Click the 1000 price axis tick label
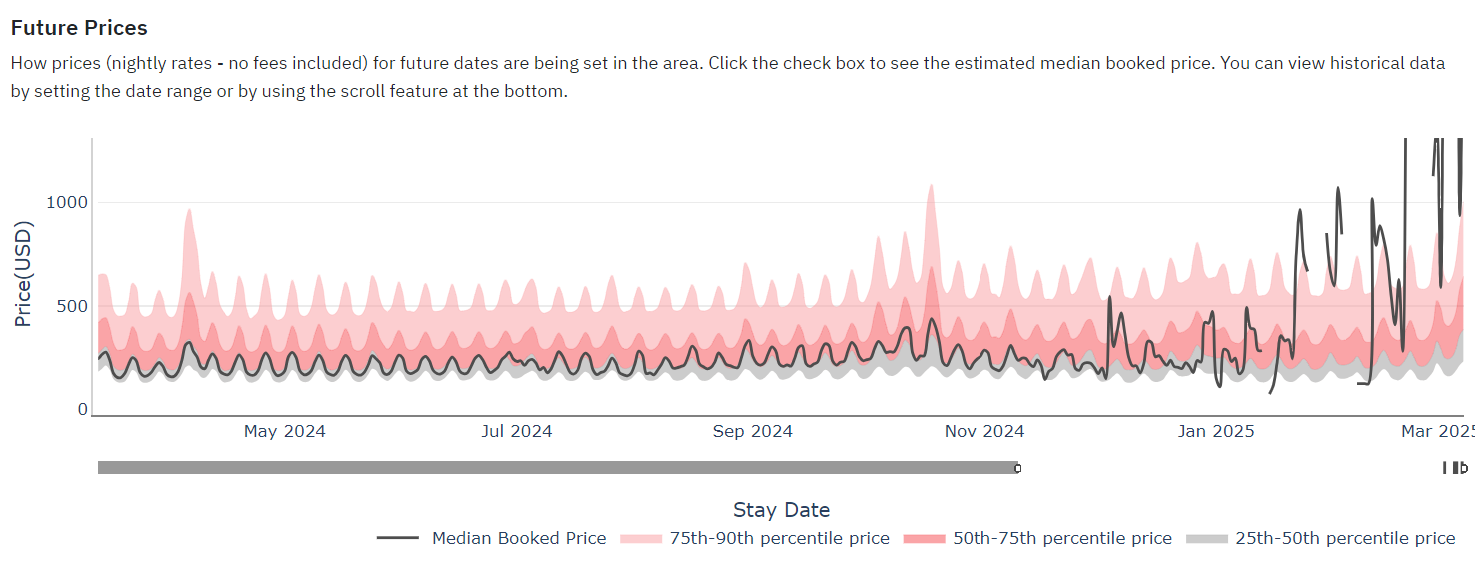Image resolution: width=1475 pixels, height=563 pixels. point(67,202)
